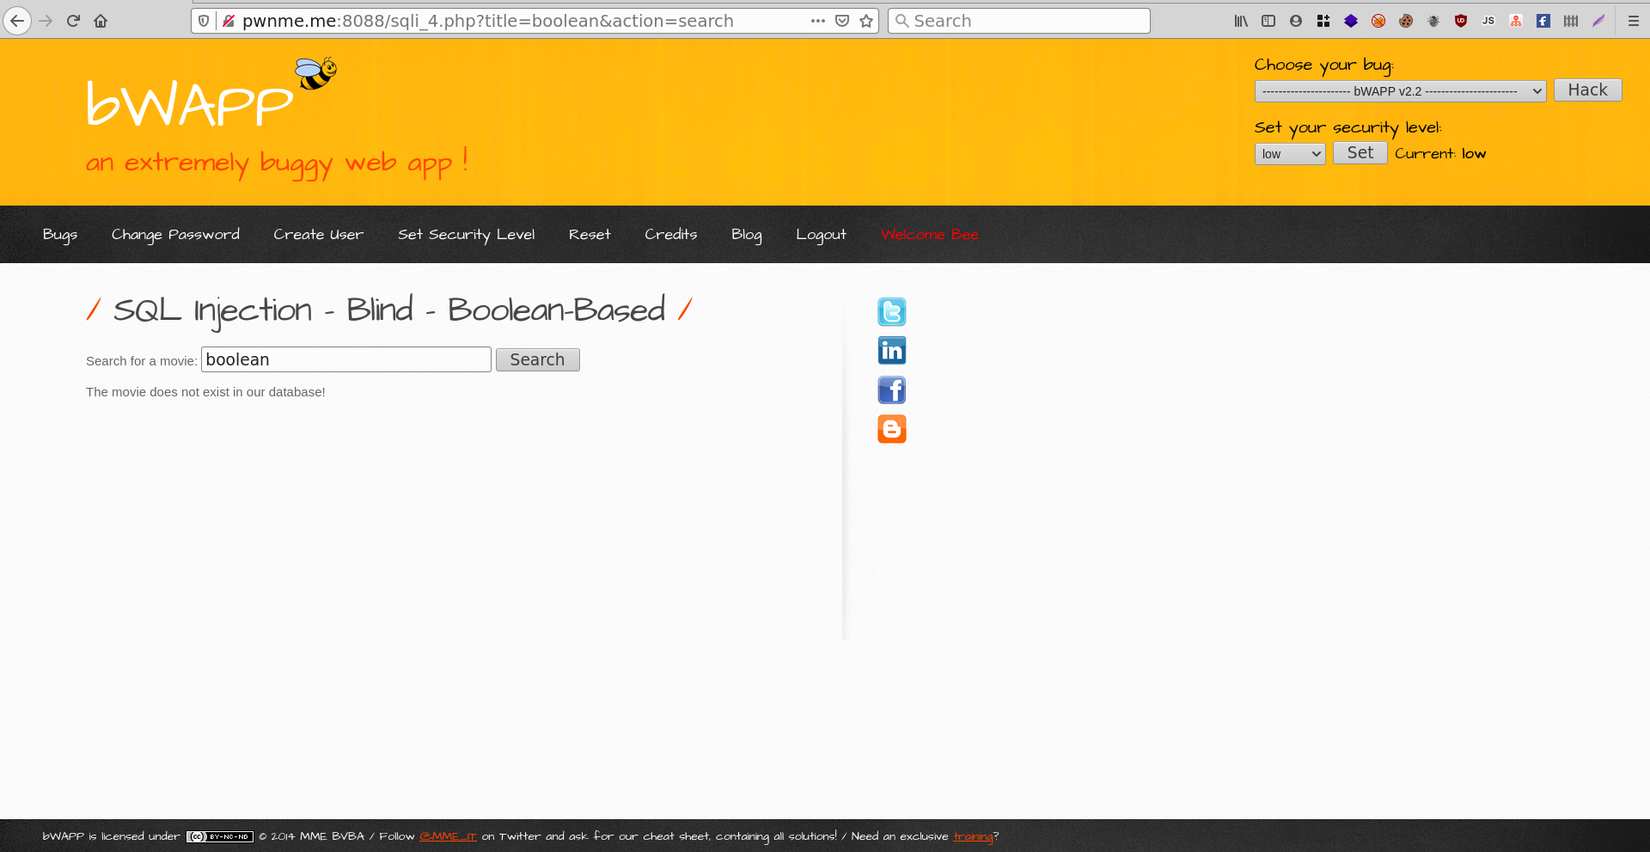This screenshot has height=852, width=1650.
Task: Click the Hack button
Action: coord(1587,90)
